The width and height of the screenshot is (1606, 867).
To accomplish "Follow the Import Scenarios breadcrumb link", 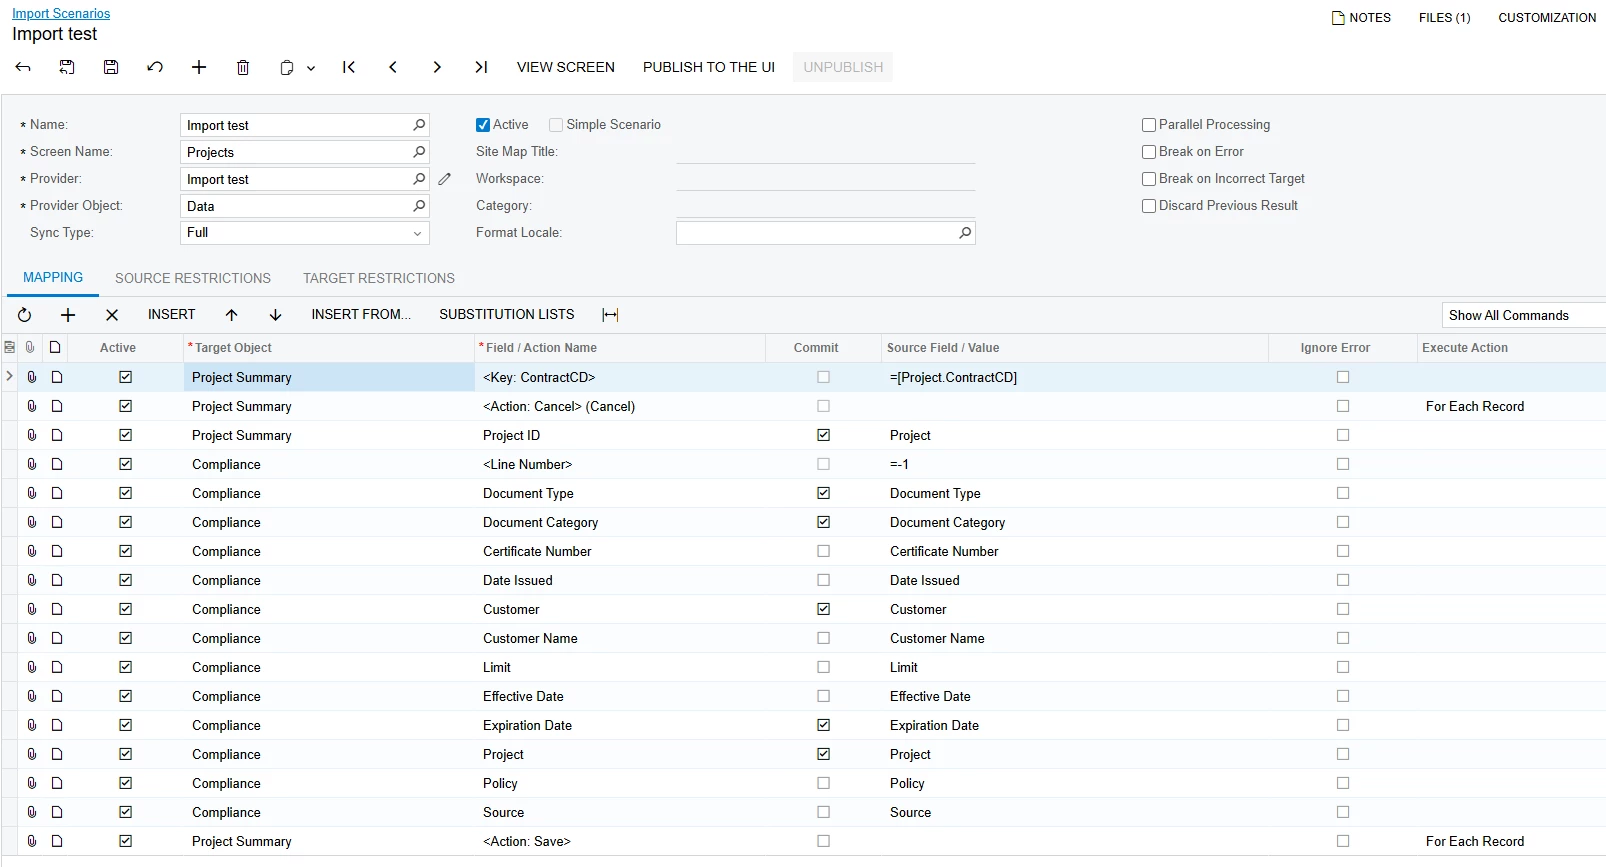I will pyautogui.click(x=61, y=14).
